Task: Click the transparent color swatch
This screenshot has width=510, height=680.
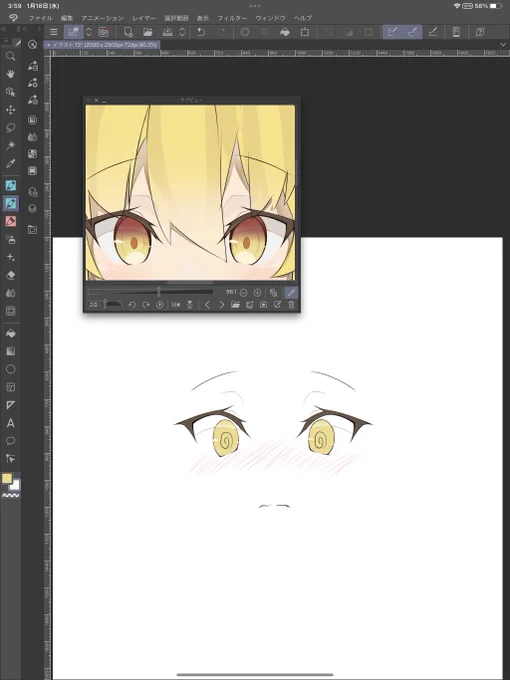Action: click(11, 495)
